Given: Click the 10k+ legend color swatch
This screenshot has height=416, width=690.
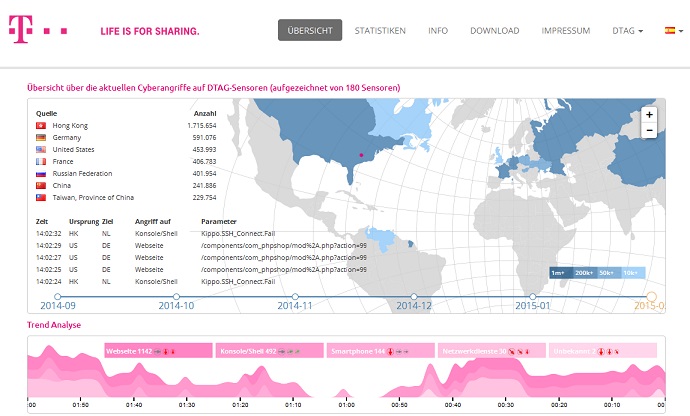Looking at the screenshot, I should 633,273.
